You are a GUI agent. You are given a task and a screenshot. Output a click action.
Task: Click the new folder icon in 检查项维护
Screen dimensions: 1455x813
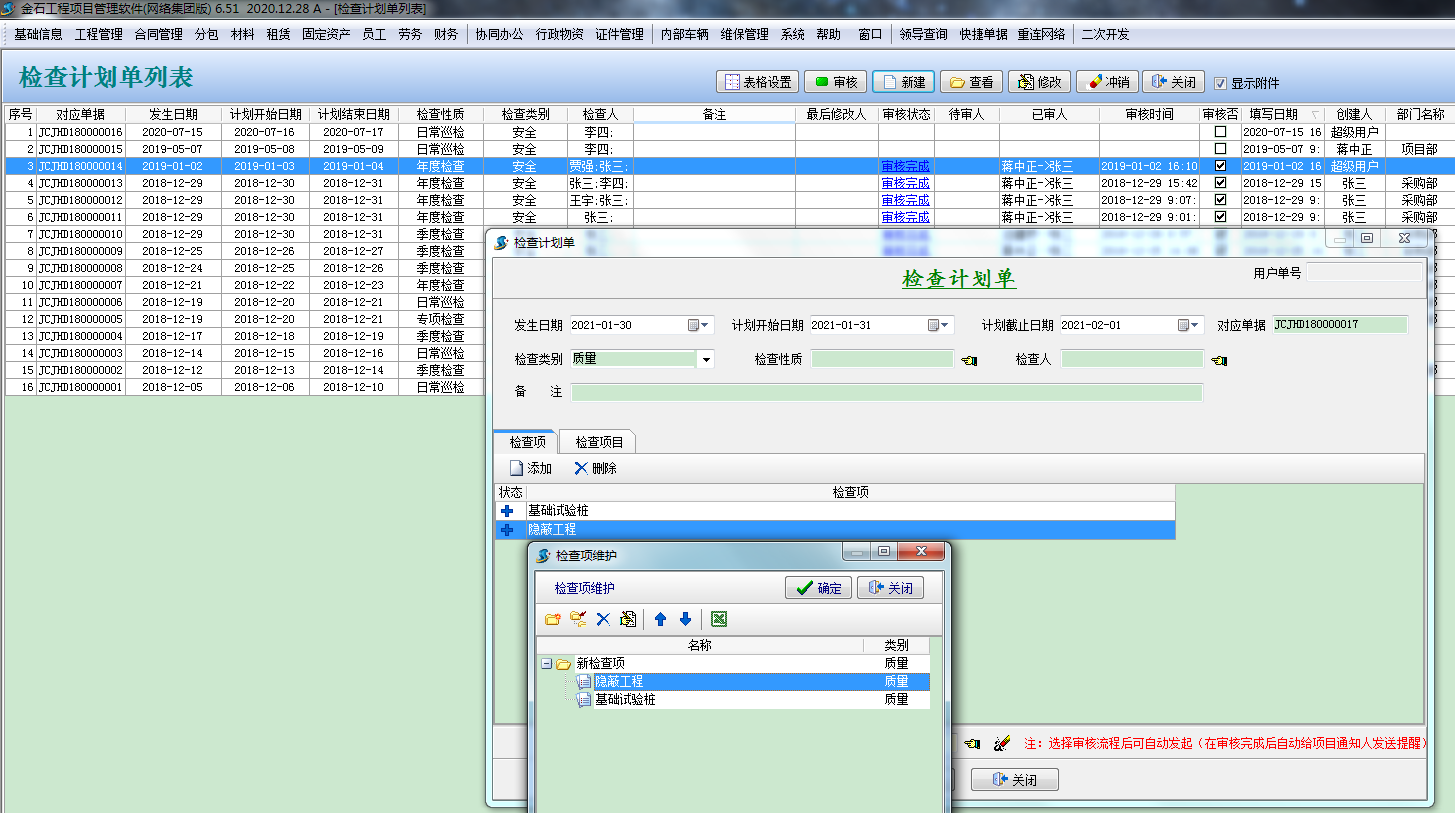[x=552, y=620]
